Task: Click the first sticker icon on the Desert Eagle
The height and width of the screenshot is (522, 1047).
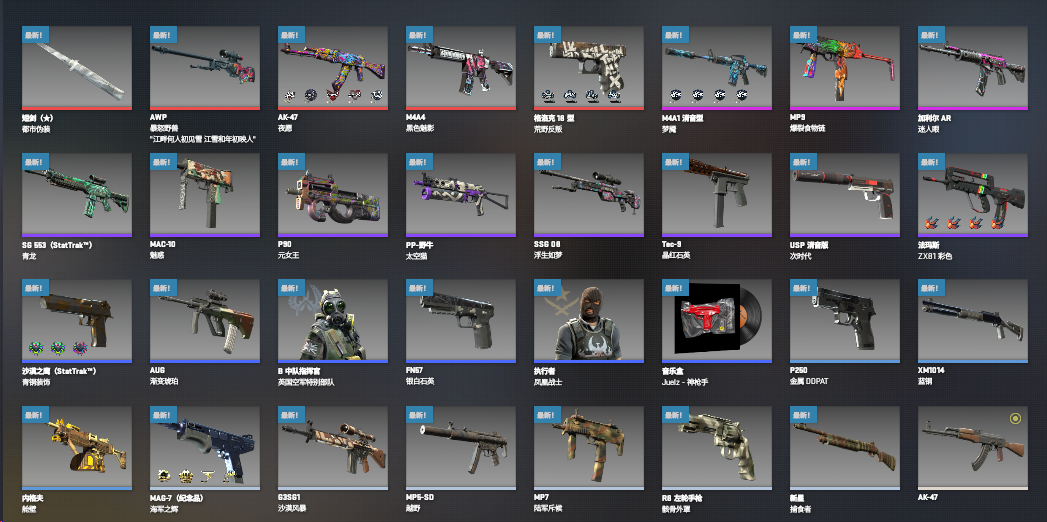Action: point(36,348)
